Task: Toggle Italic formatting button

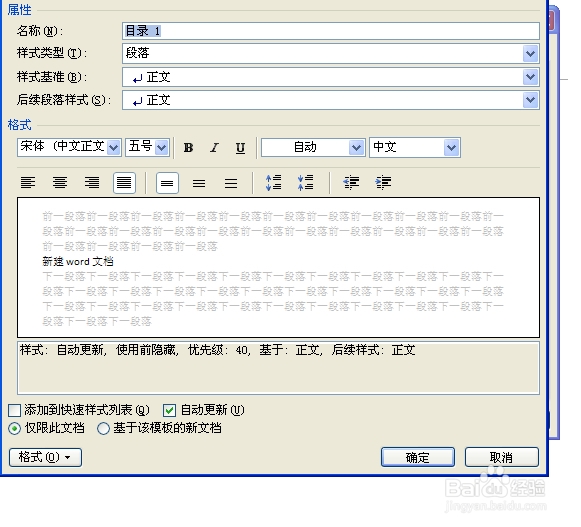Action: [214, 148]
